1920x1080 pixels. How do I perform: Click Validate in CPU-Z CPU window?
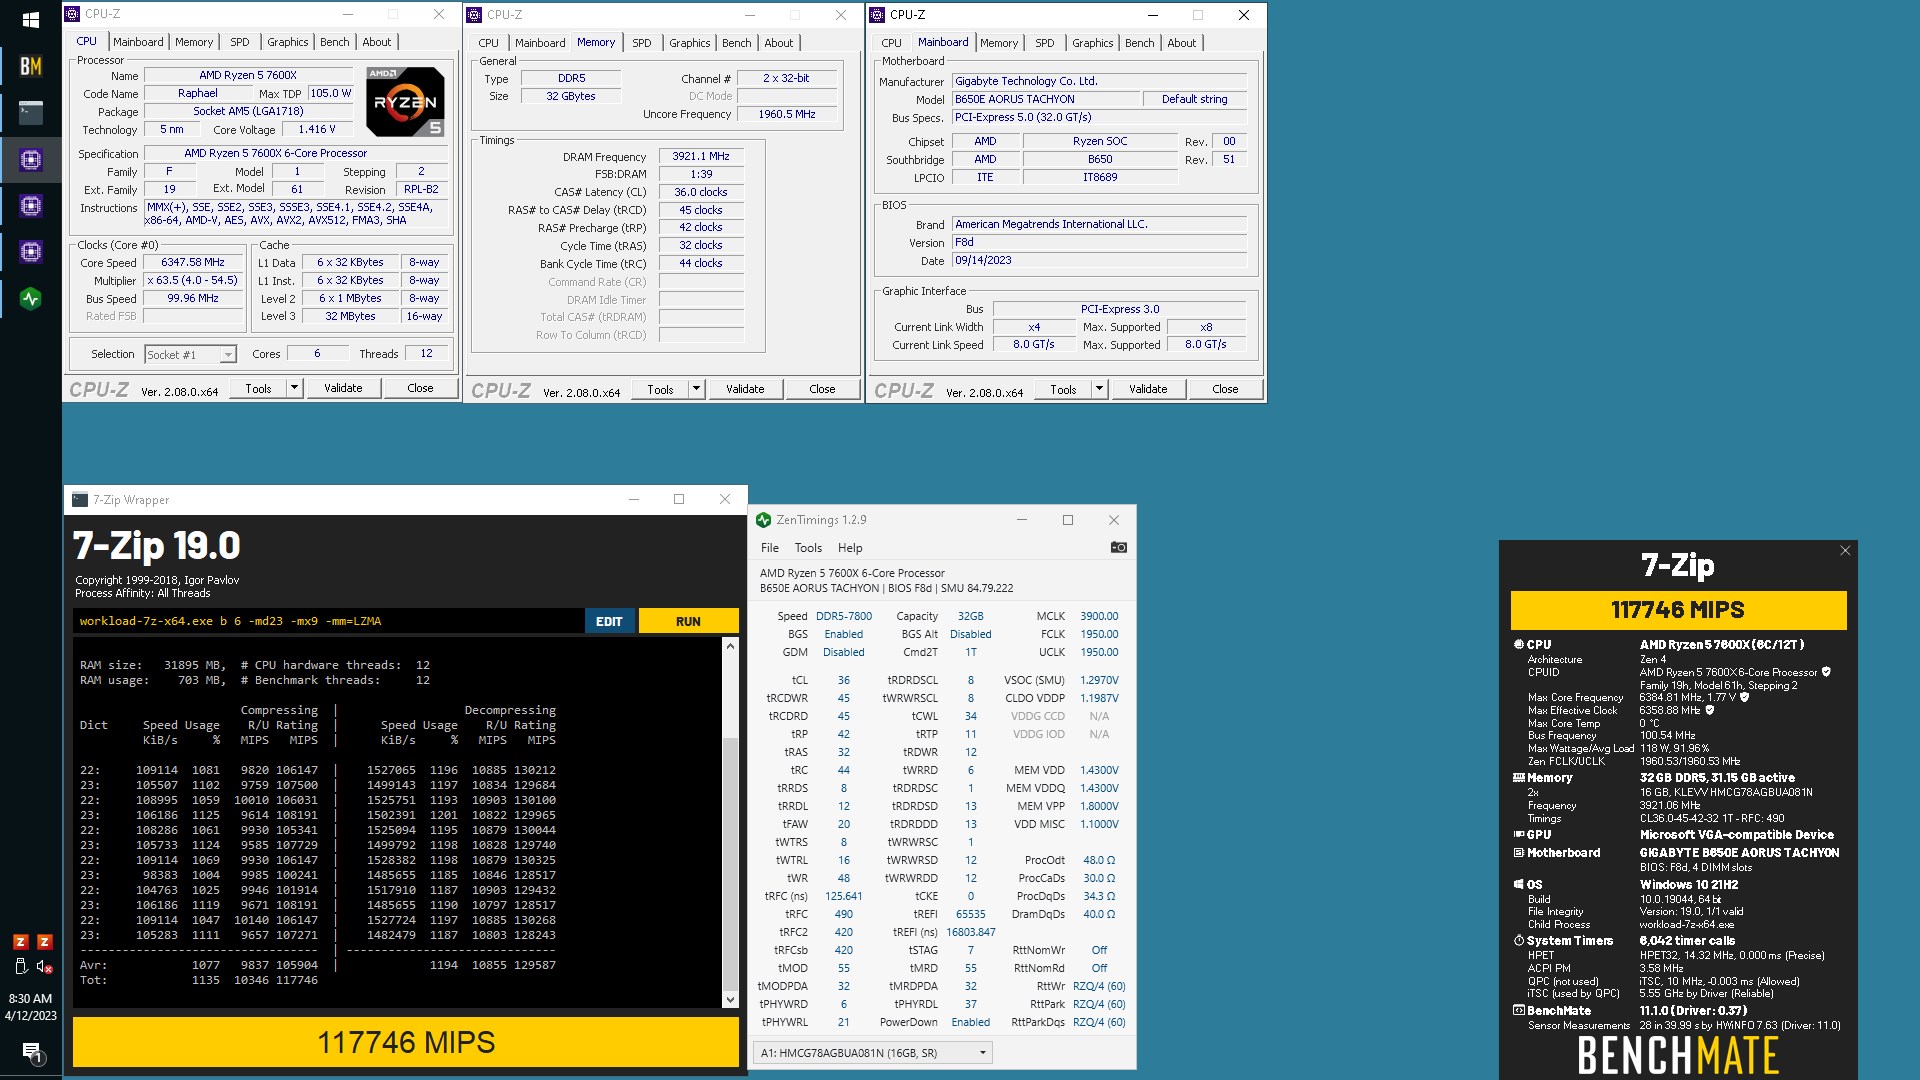343,388
